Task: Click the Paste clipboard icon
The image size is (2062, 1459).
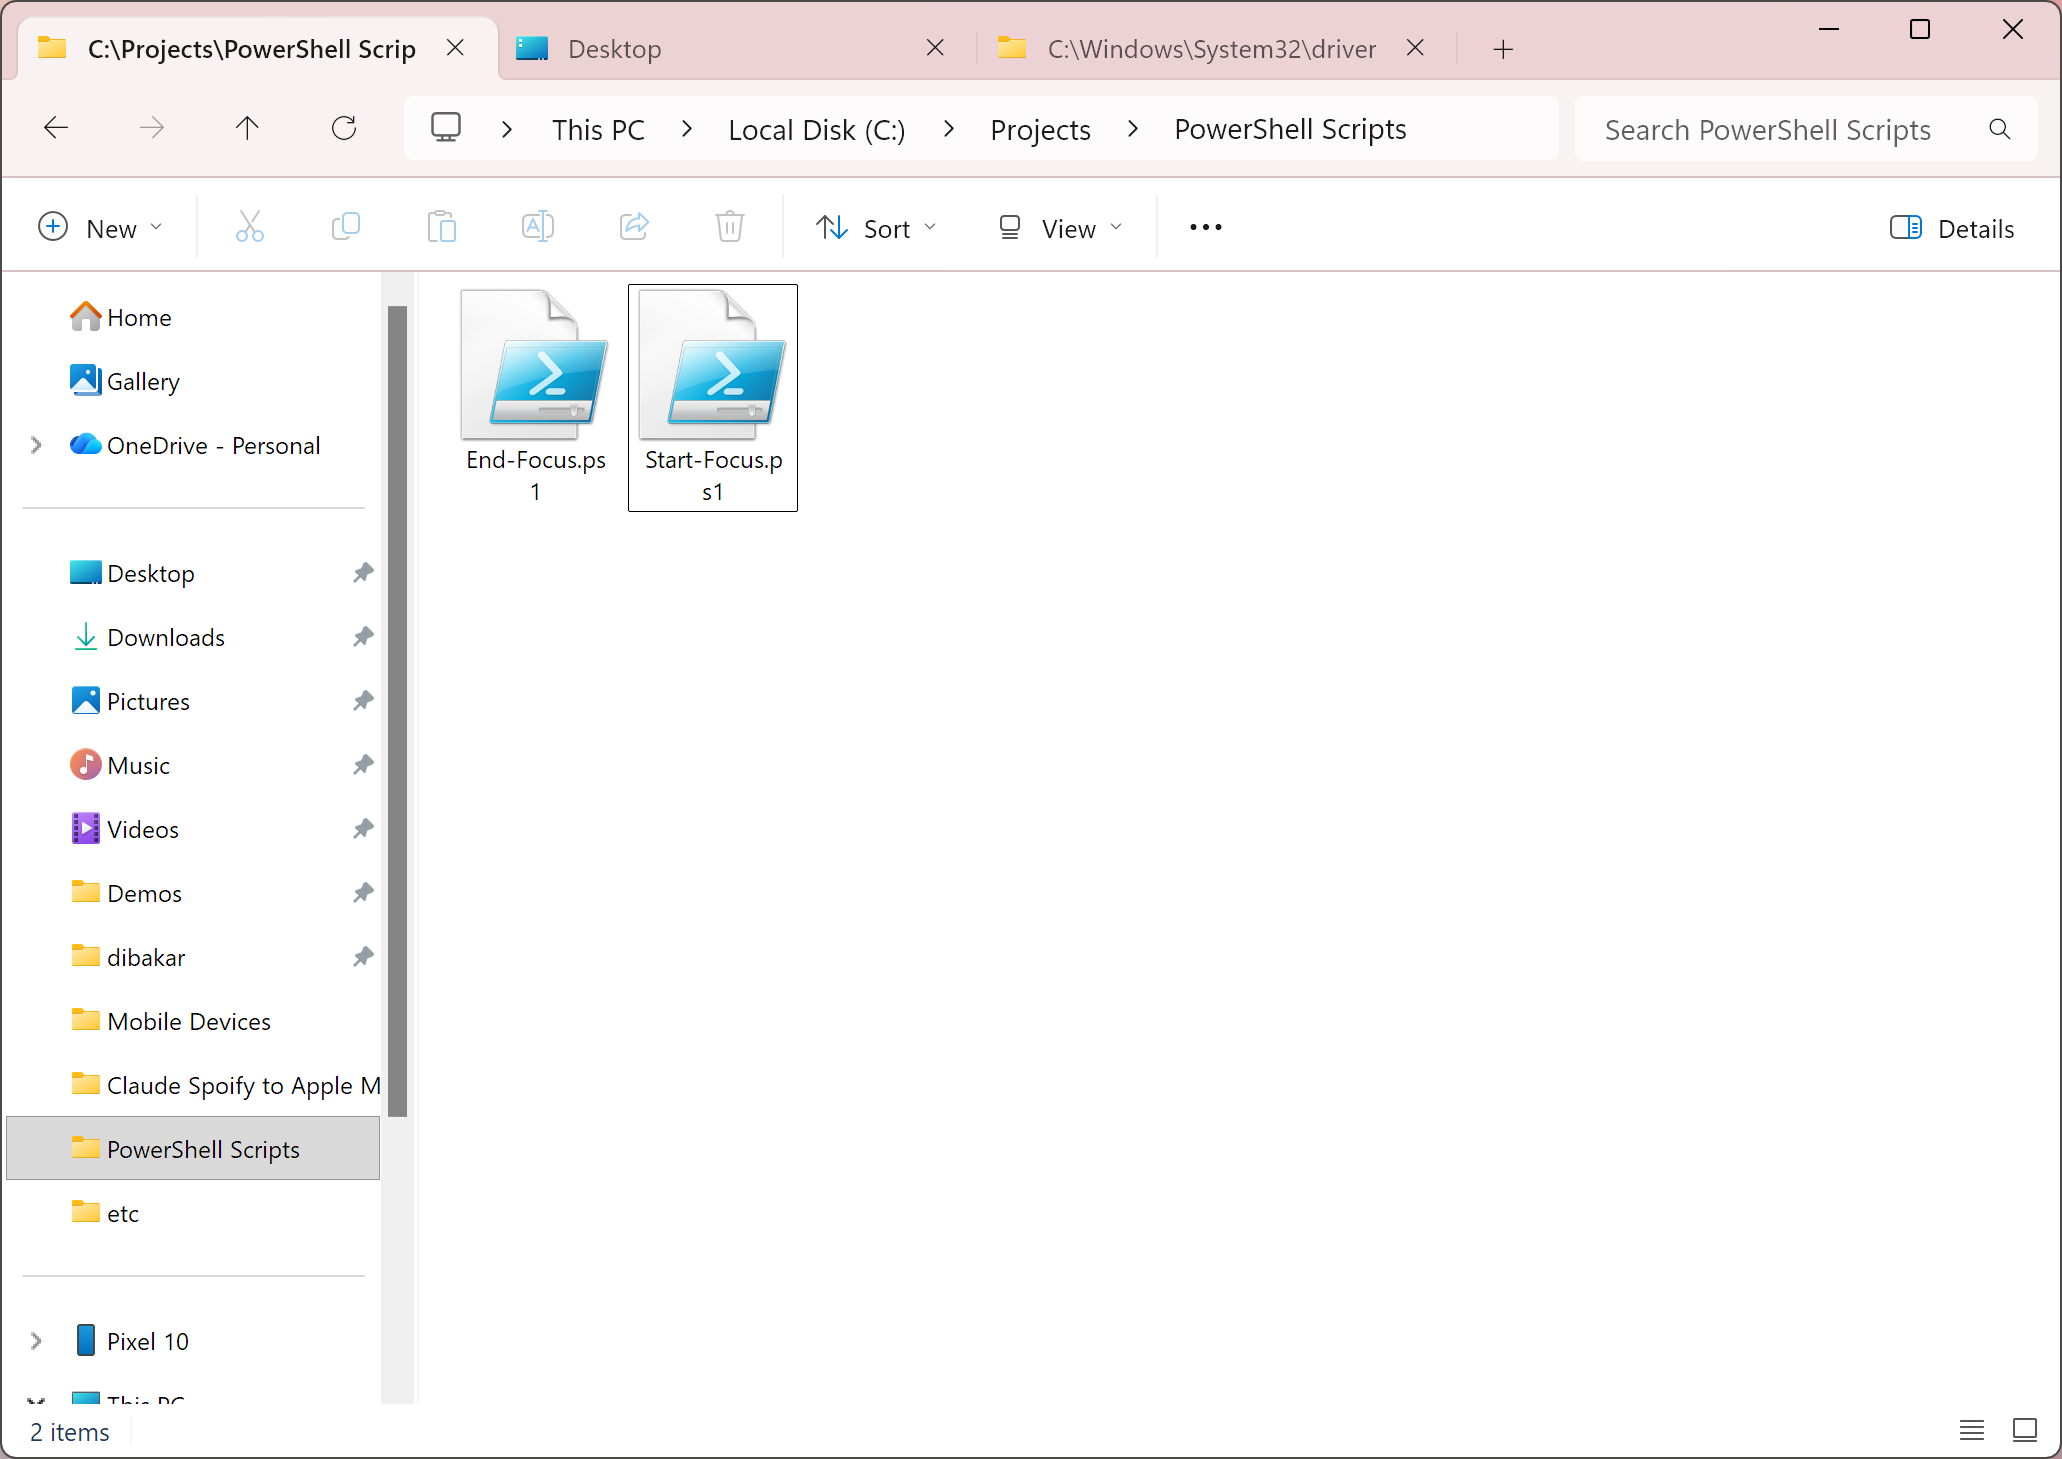Action: point(441,227)
